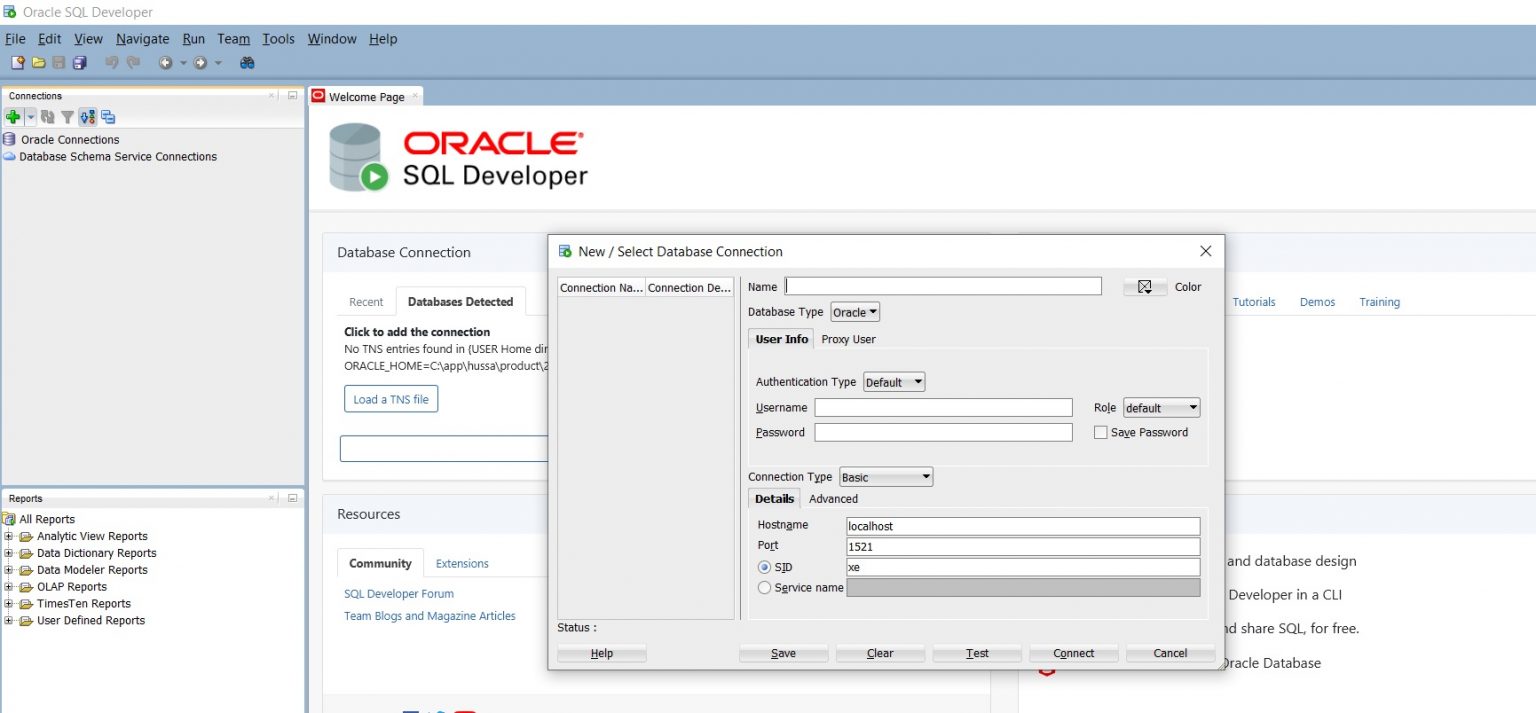The height and width of the screenshot is (713, 1536).
Task: Open the Back history dropdown arrow
Action: [x=183, y=62]
